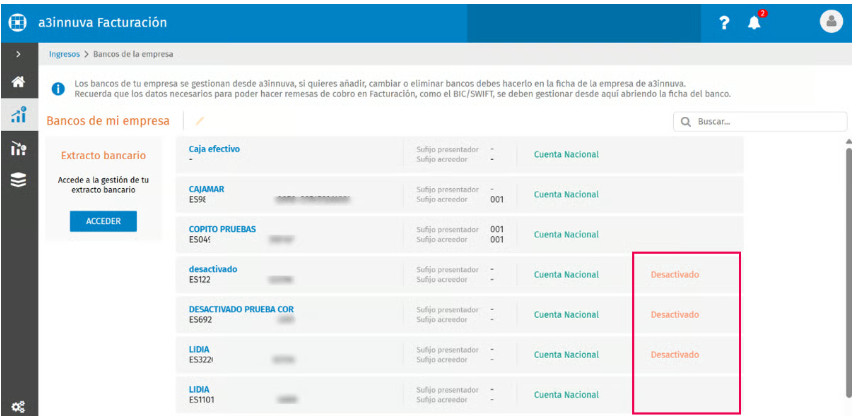Click Ingresos breadcrumb link
Screen dimensions: 856x416
pyautogui.click(x=64, y=55)
